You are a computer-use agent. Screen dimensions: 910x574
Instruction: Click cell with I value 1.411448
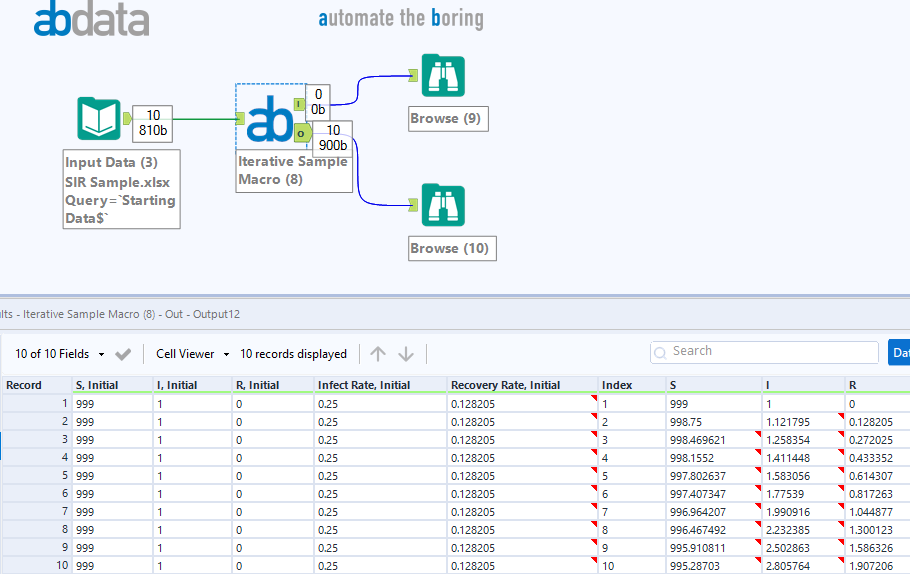(x=804, y=458)
